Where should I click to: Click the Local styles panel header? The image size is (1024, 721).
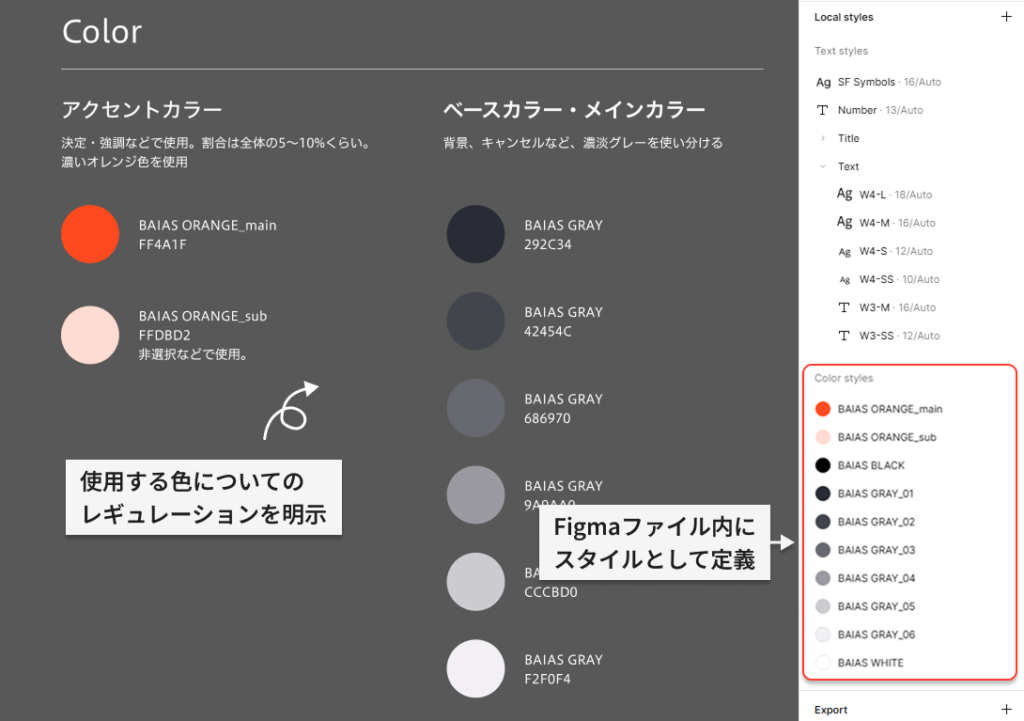[x=844, y=17]
